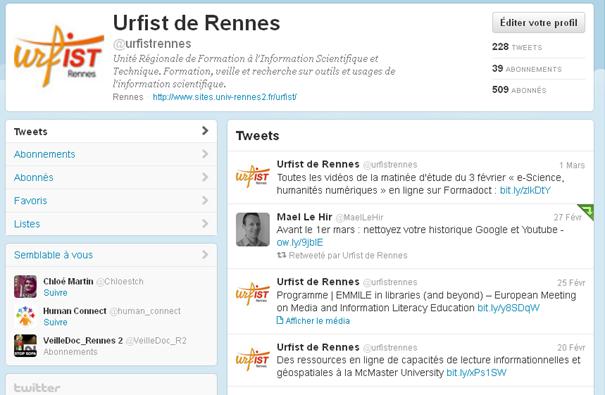Expand the Semblable à vous chevron

[205, 255]
